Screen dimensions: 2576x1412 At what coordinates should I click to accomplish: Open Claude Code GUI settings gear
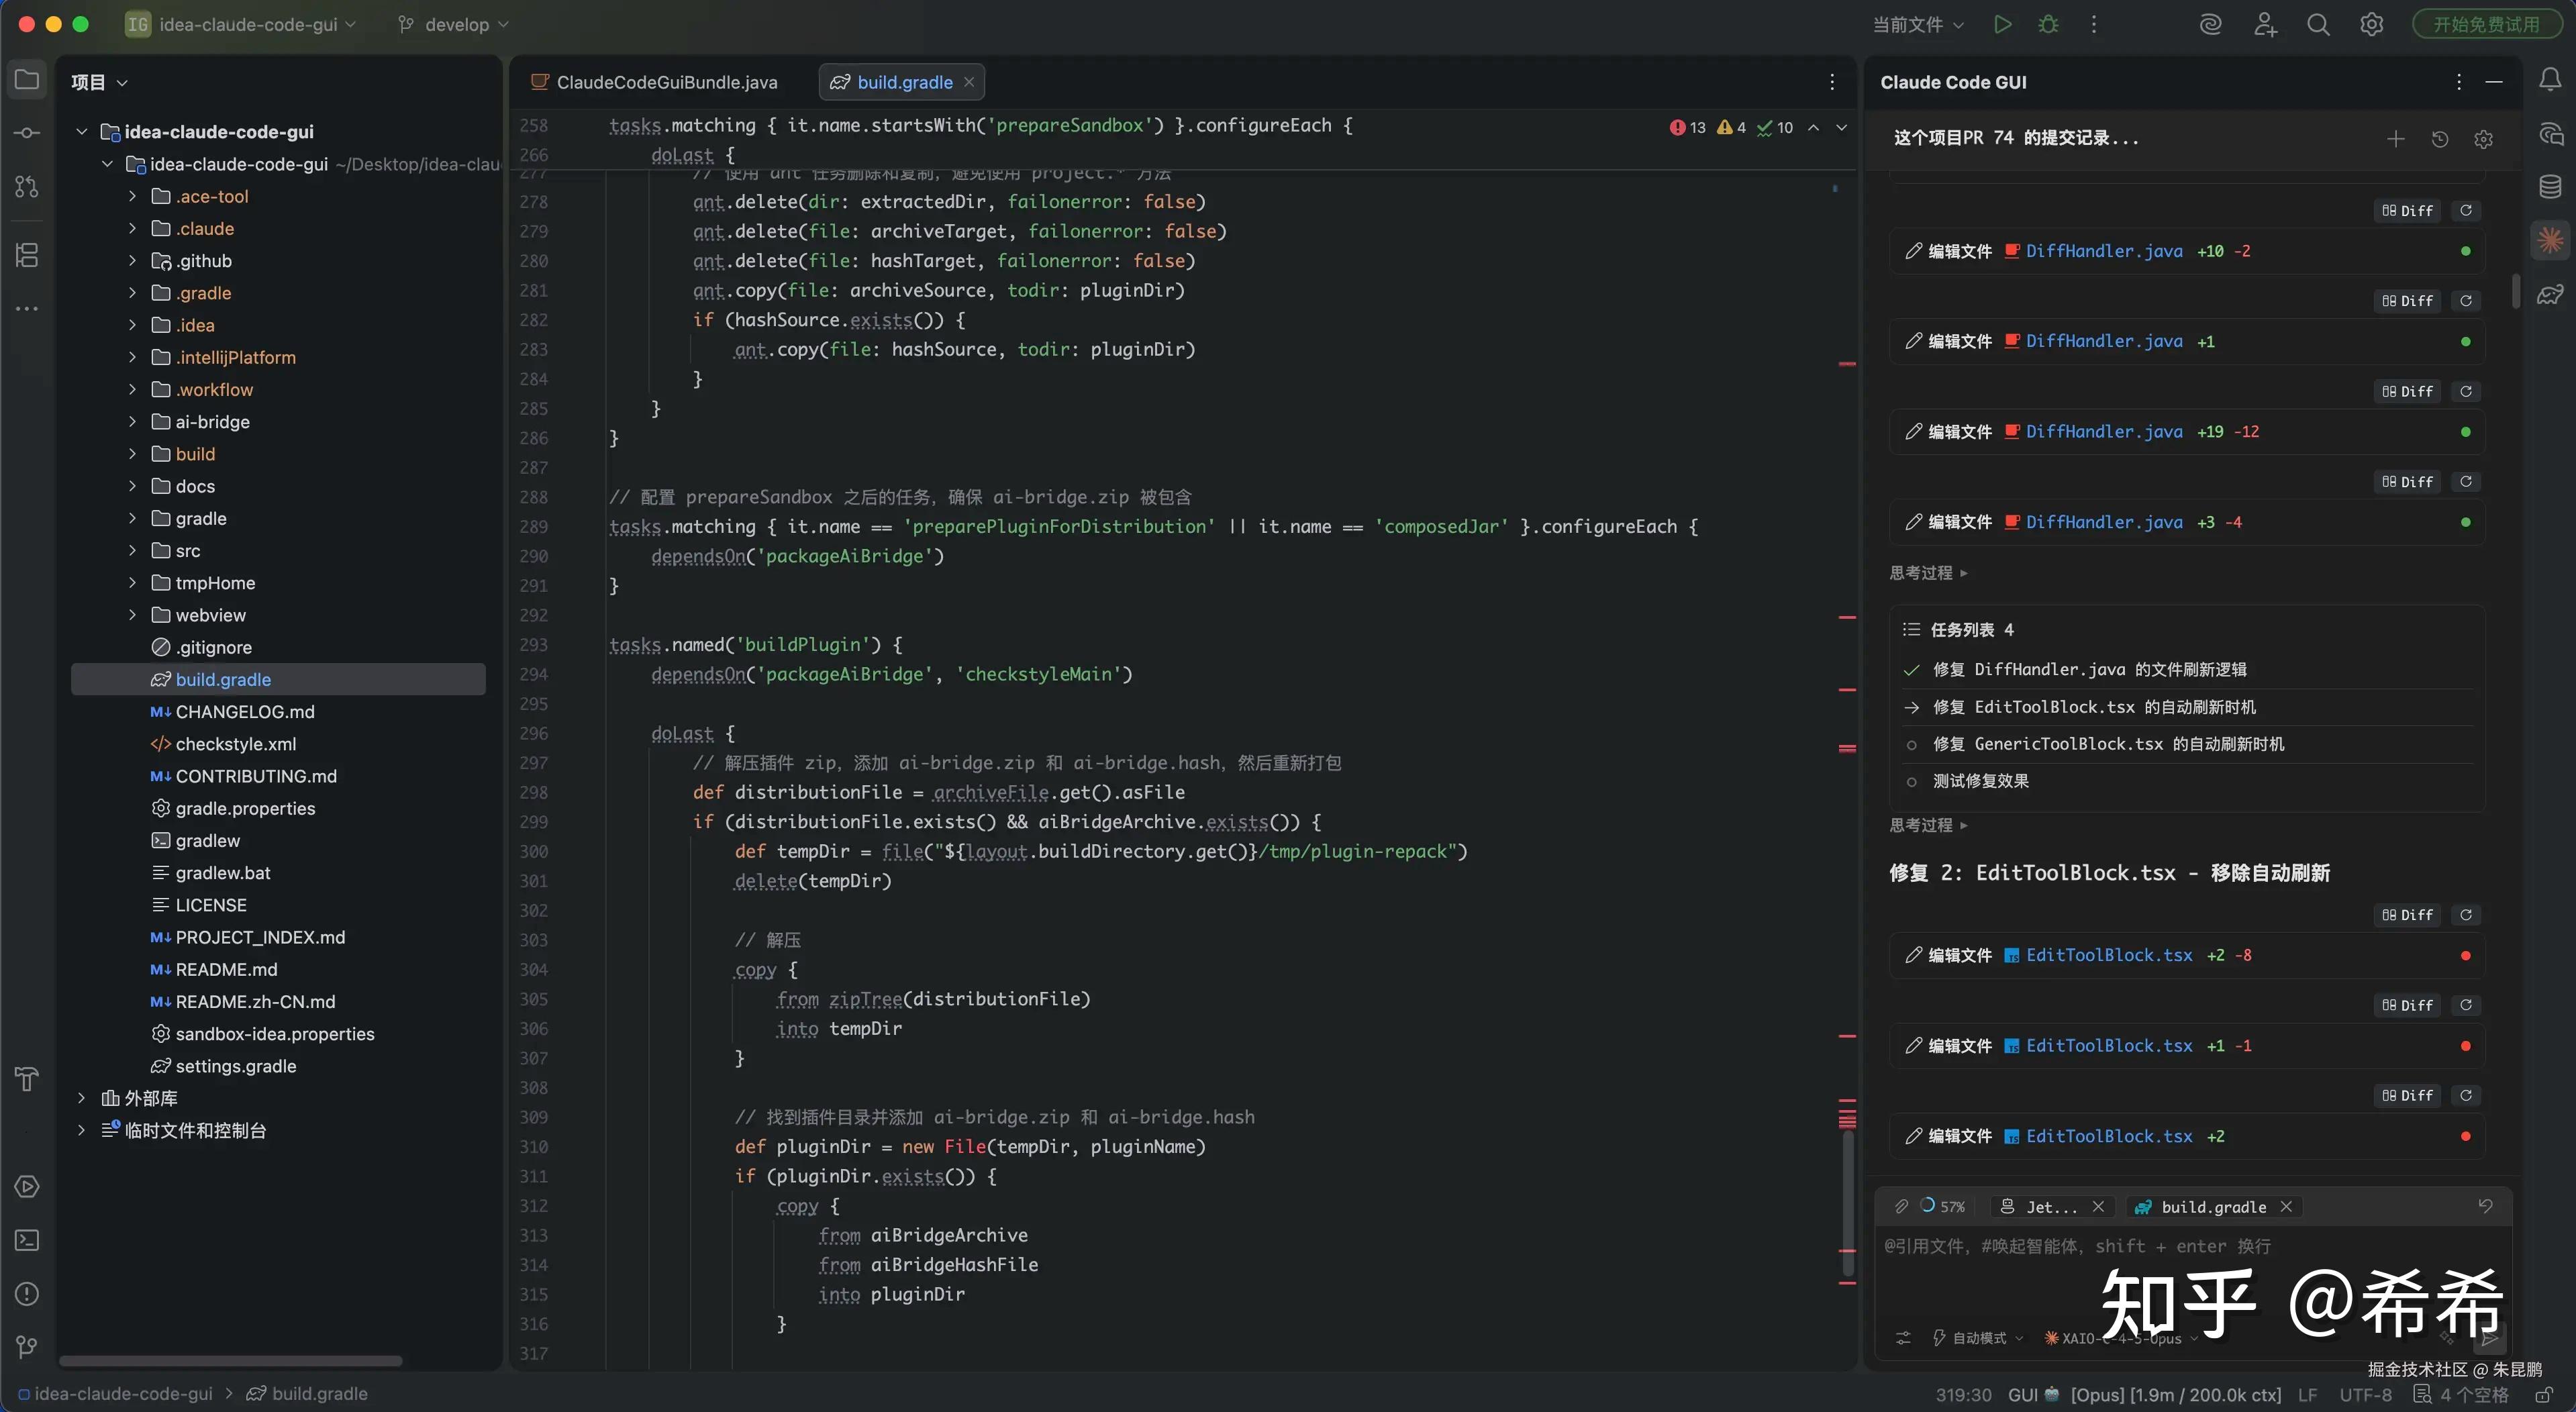tap(2483, 139)
